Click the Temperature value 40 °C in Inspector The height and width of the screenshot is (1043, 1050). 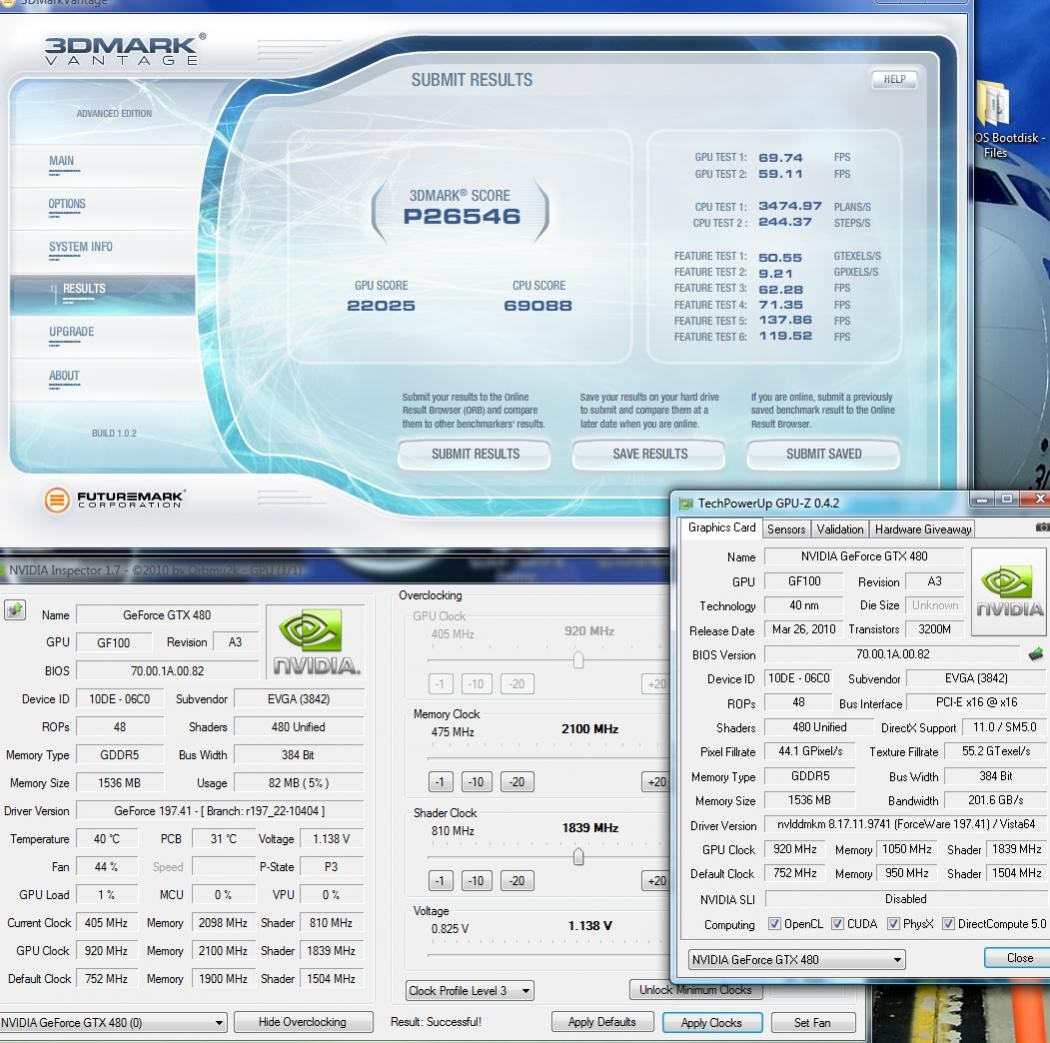tap(107, 839)
